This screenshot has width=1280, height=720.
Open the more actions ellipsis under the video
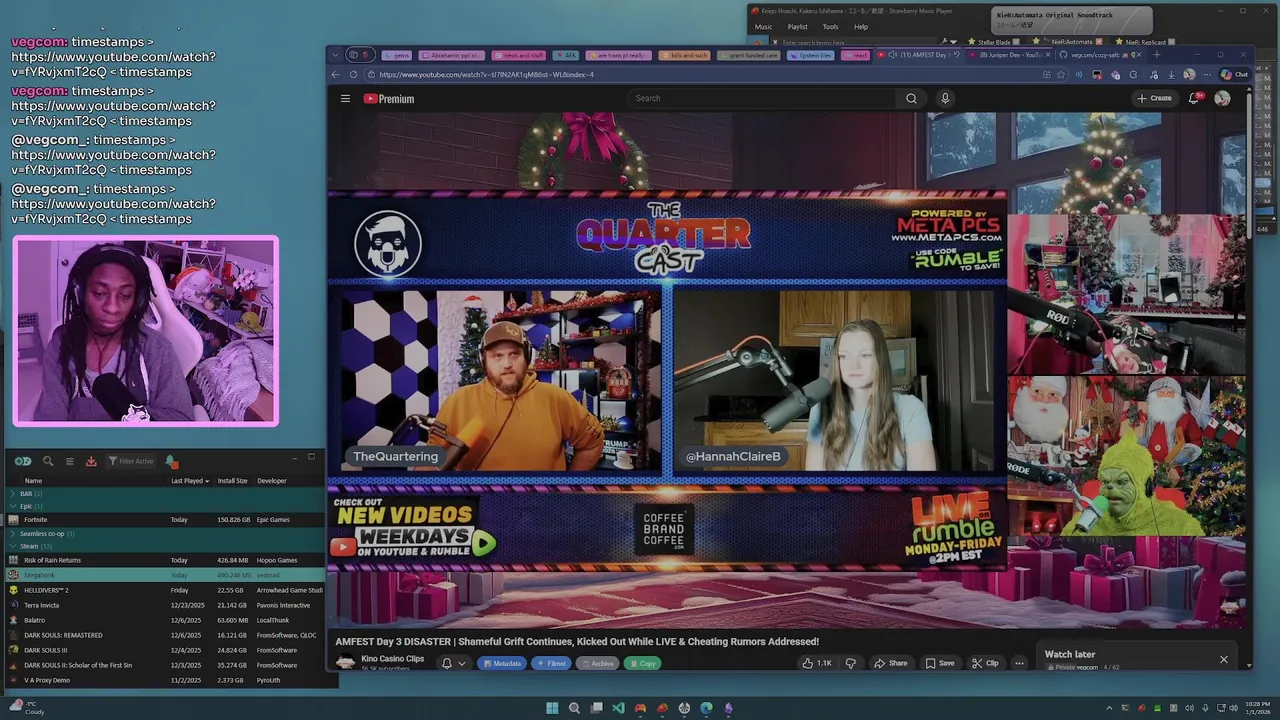click(1019, 663)
